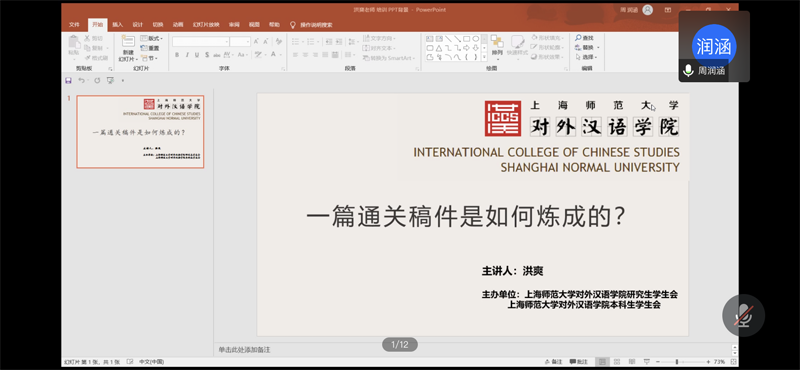Click the Undo arrow icon
This screenshot has width=800, height=370.
click(x=81, y=81)
